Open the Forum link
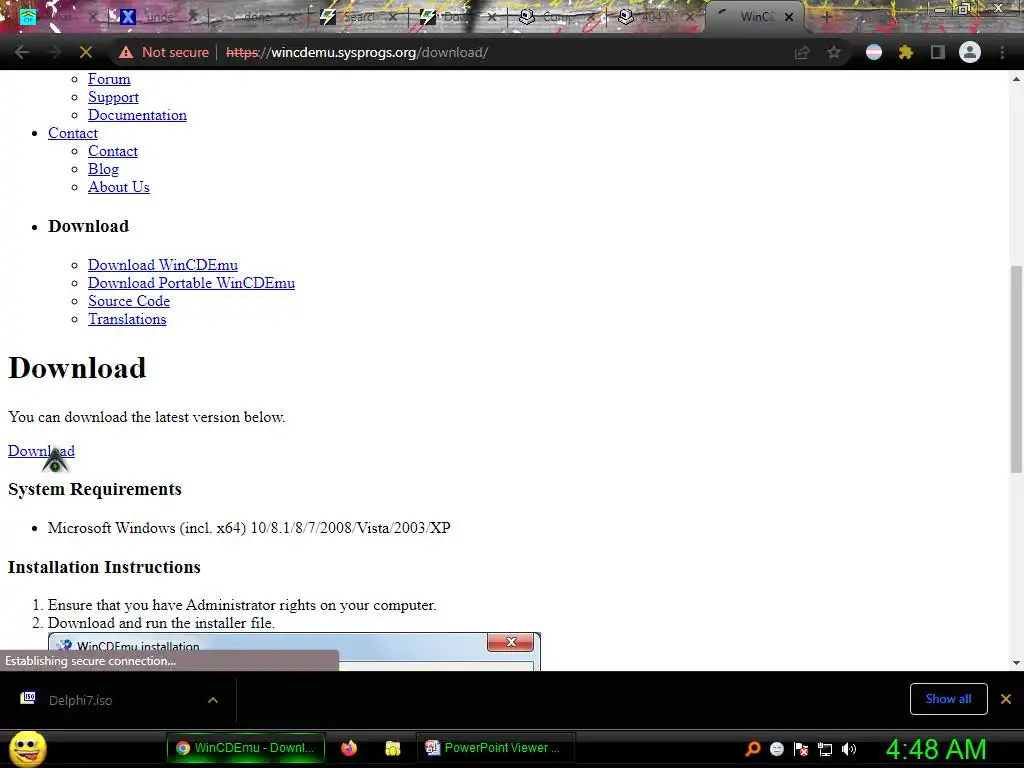This screenshot has height=768, width=1024. coord(109,79)
